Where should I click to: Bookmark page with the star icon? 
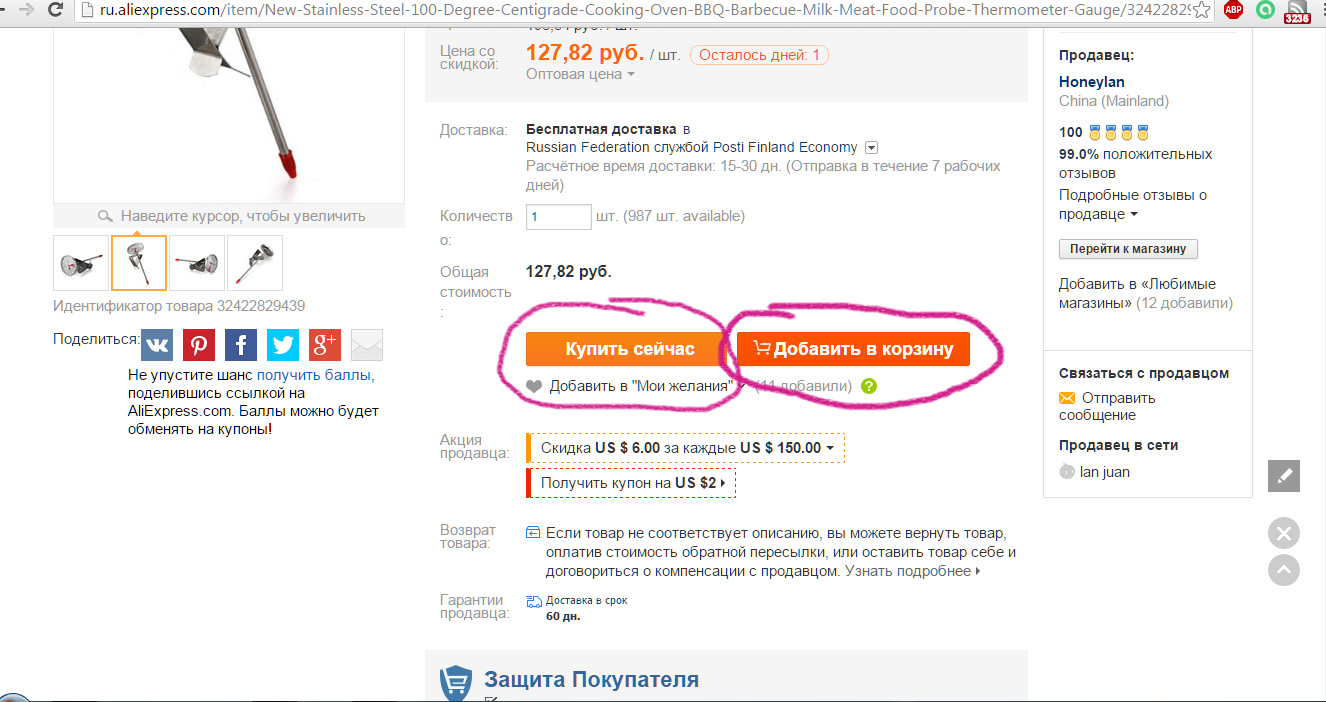[1201, 11]
